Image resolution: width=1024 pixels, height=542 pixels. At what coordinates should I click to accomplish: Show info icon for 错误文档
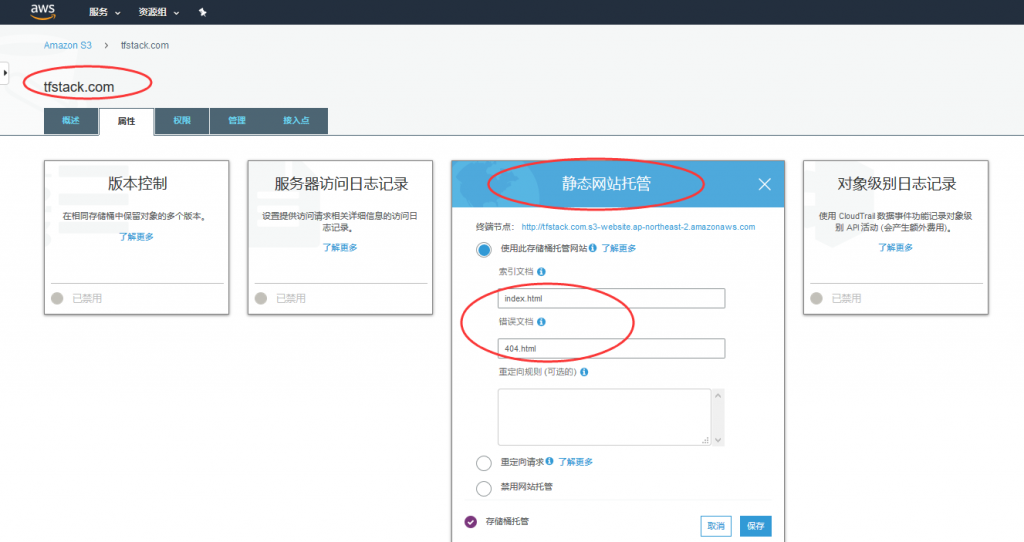pyautogui.click(x=541, y=322)
